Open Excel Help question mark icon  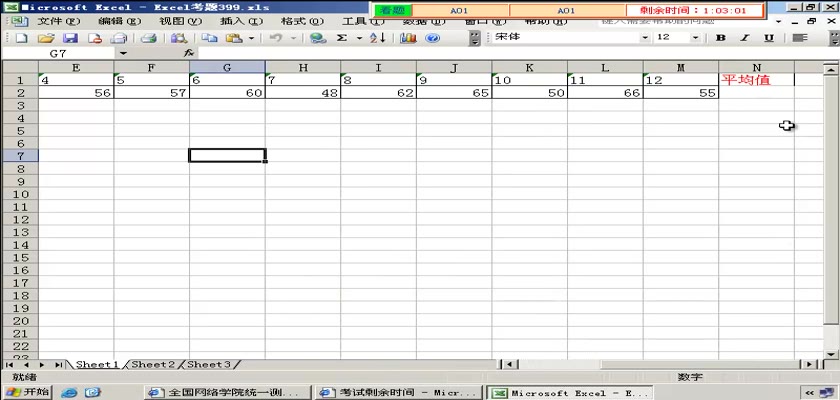[432, 38]
